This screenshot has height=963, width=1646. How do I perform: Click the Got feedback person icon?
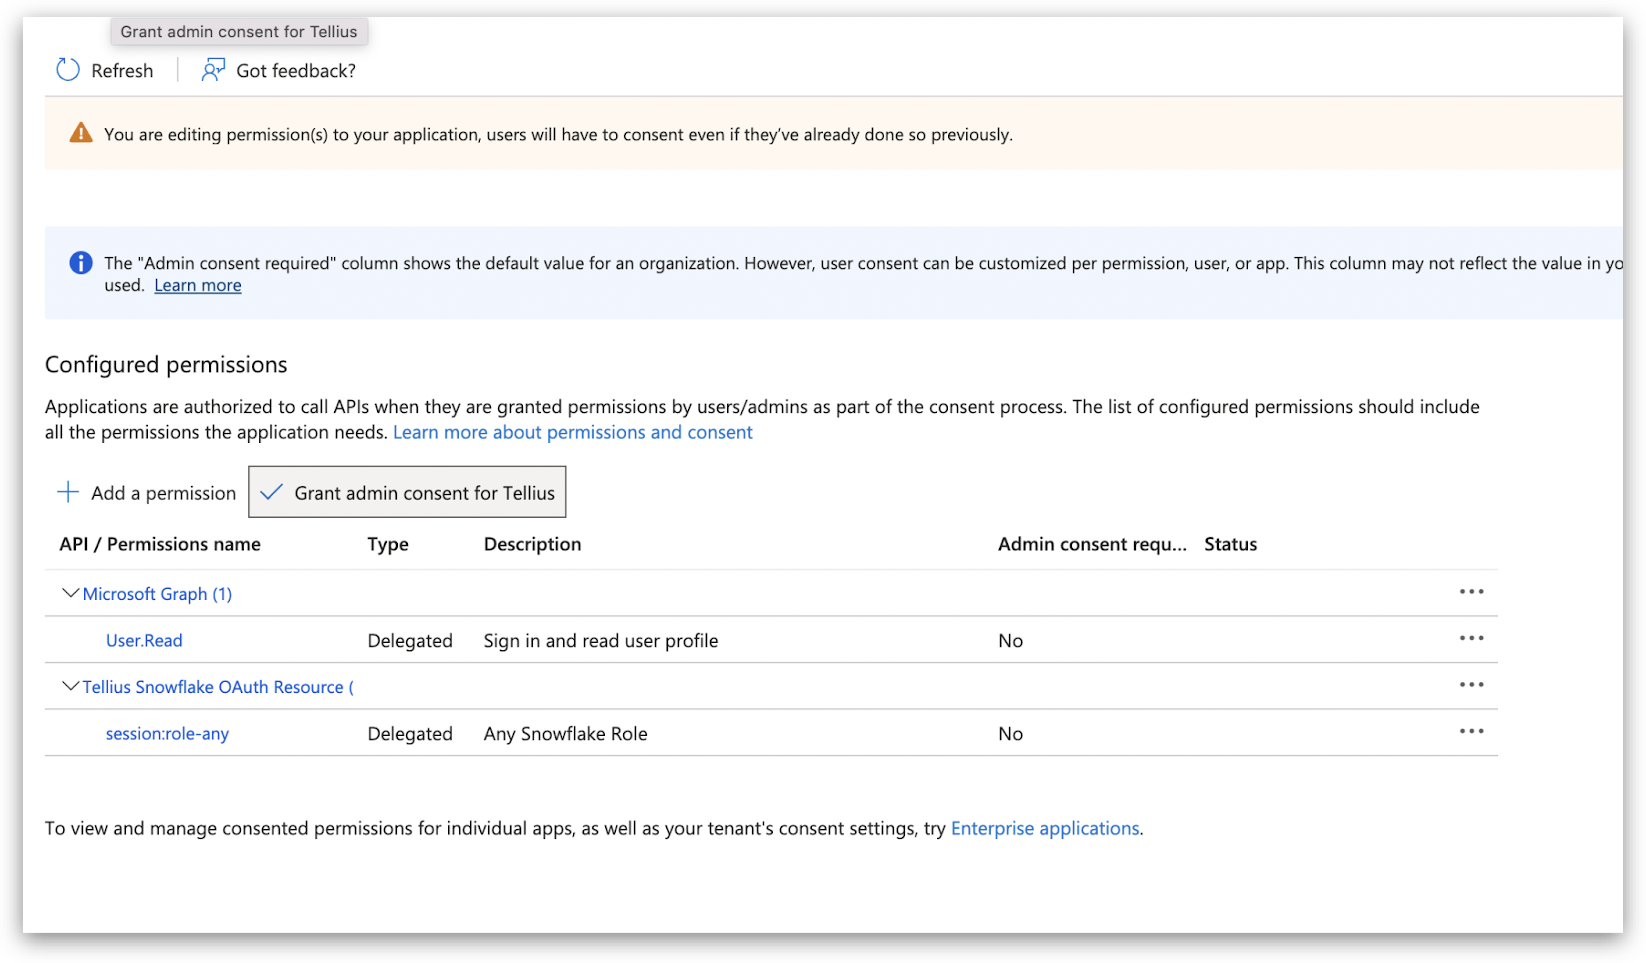point(213,70)
